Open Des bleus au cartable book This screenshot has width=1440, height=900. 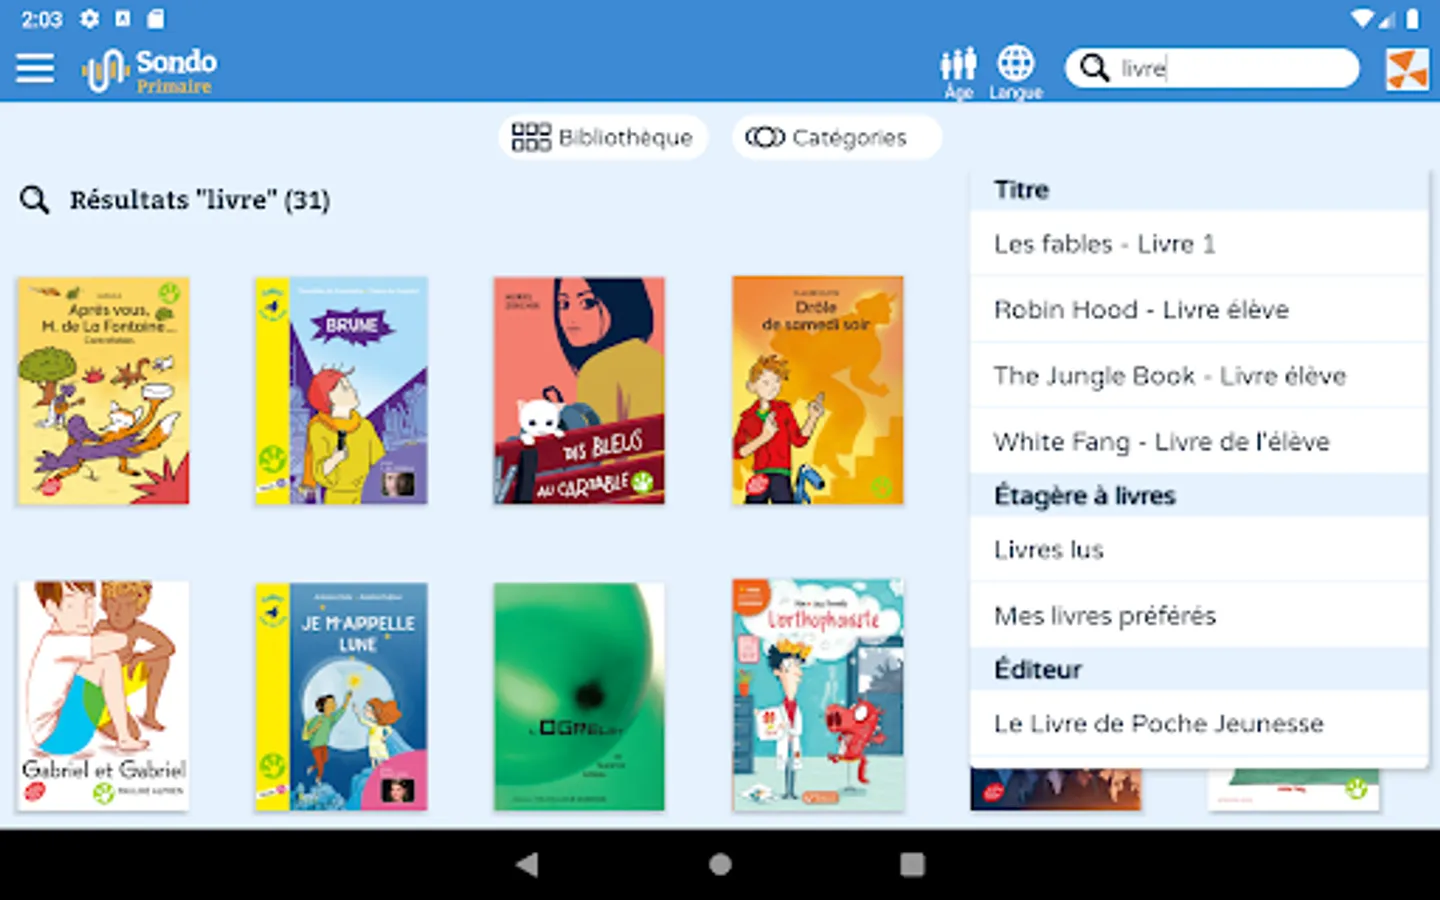579,391
